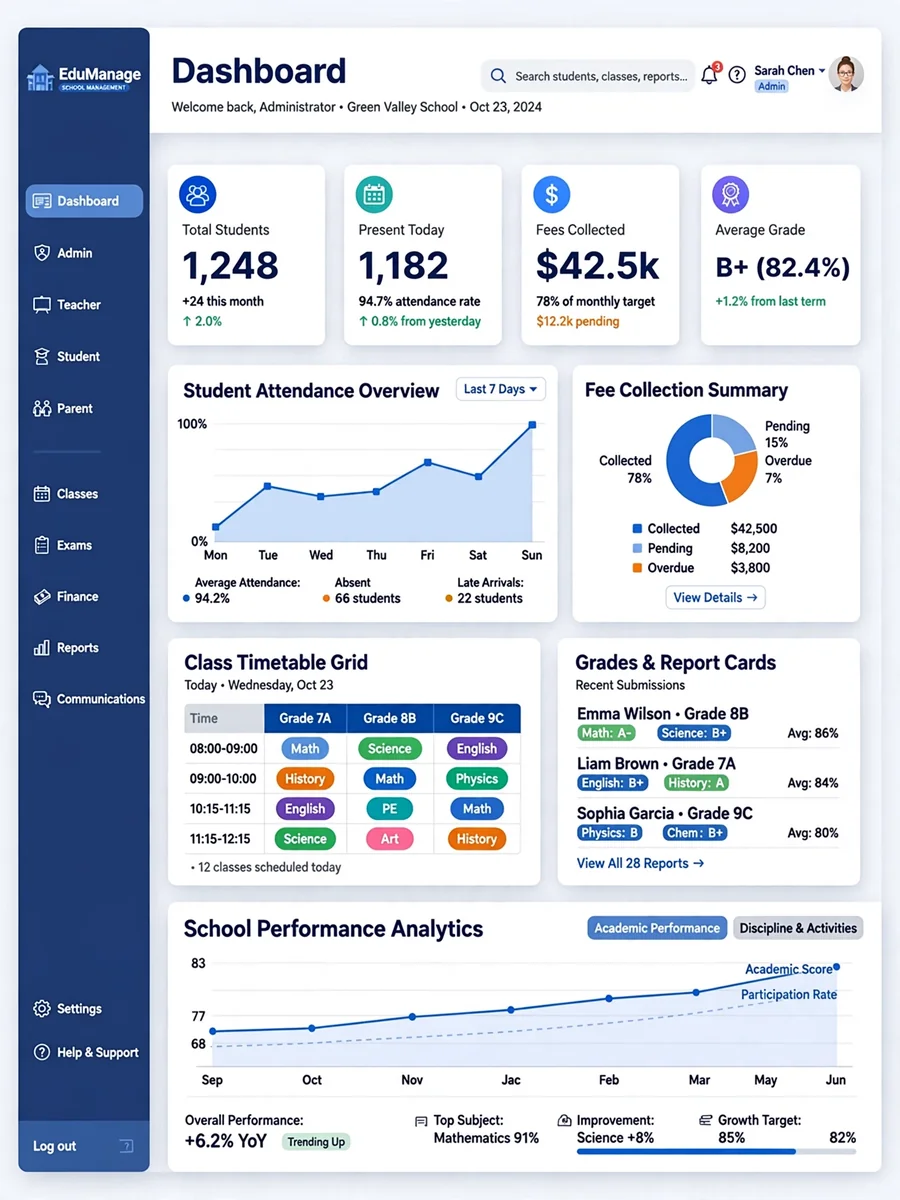The image size is (900, 1200).
Task: Click the Admin shield icon in sidebar
Action: [42, 253]
